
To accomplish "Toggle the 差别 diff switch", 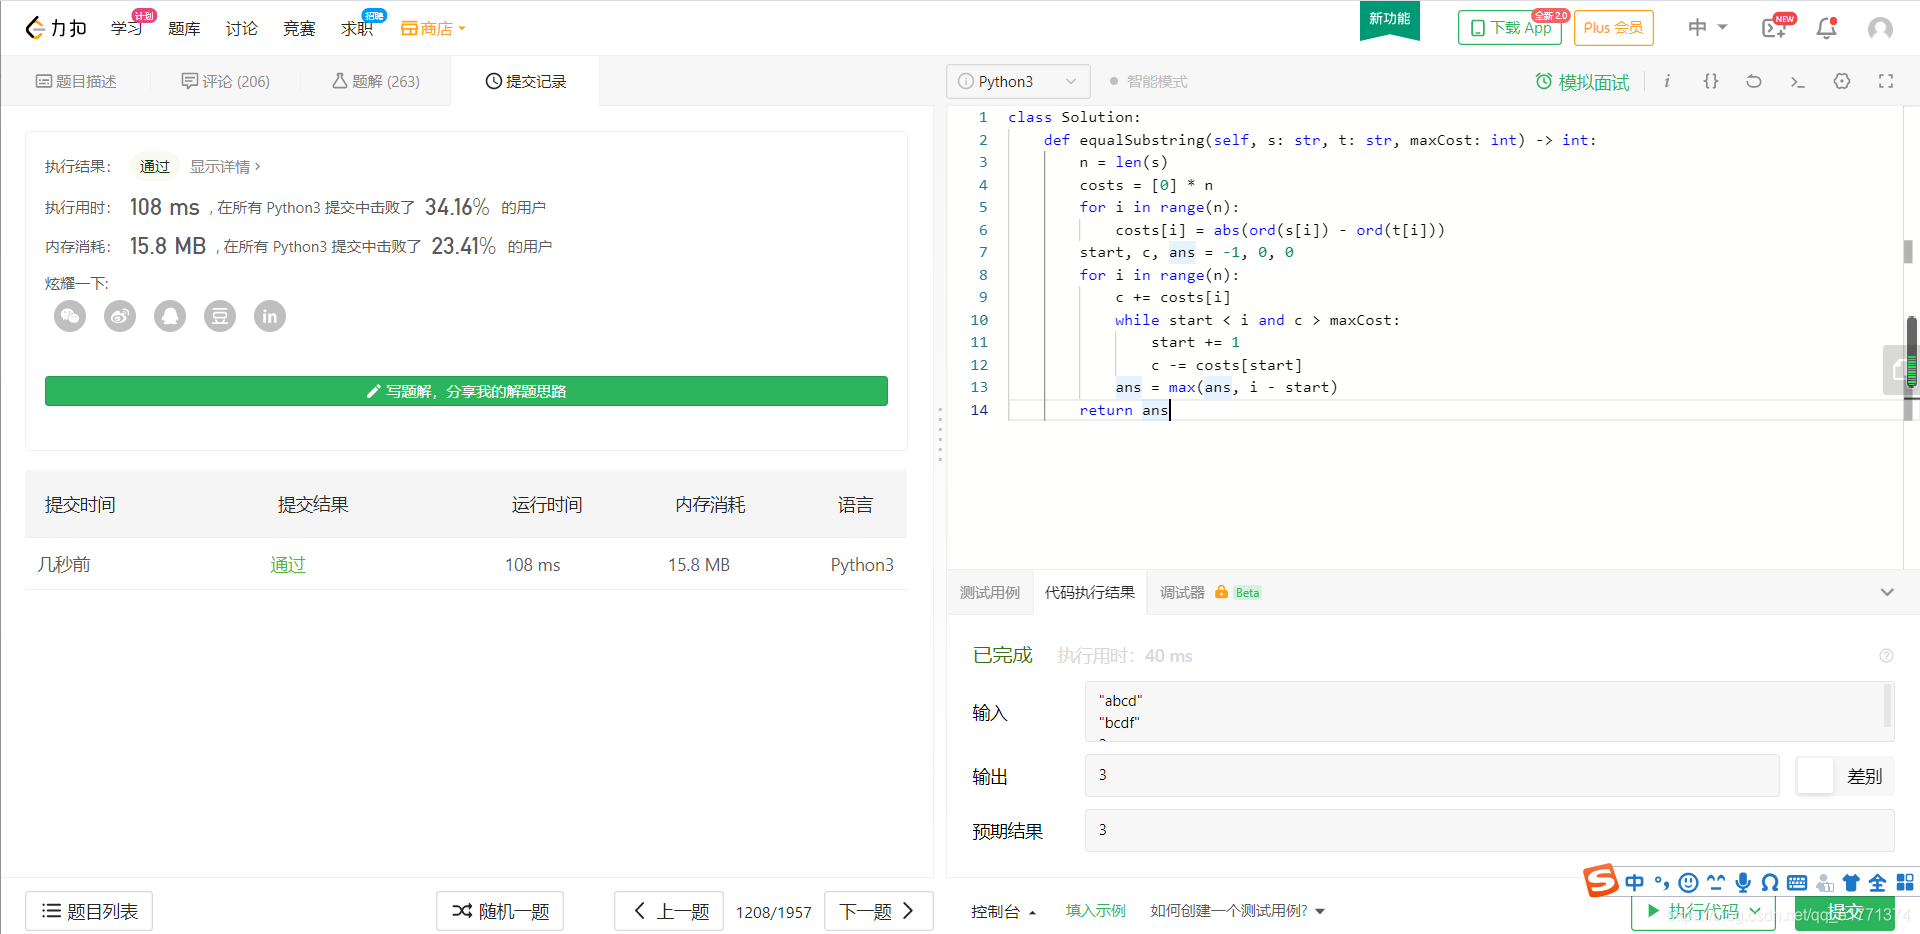I will click(1815, 776).
